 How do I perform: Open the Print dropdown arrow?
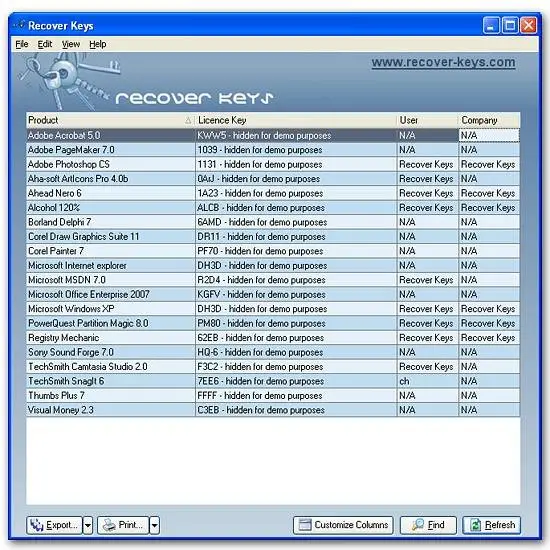[x=154, y=525]
